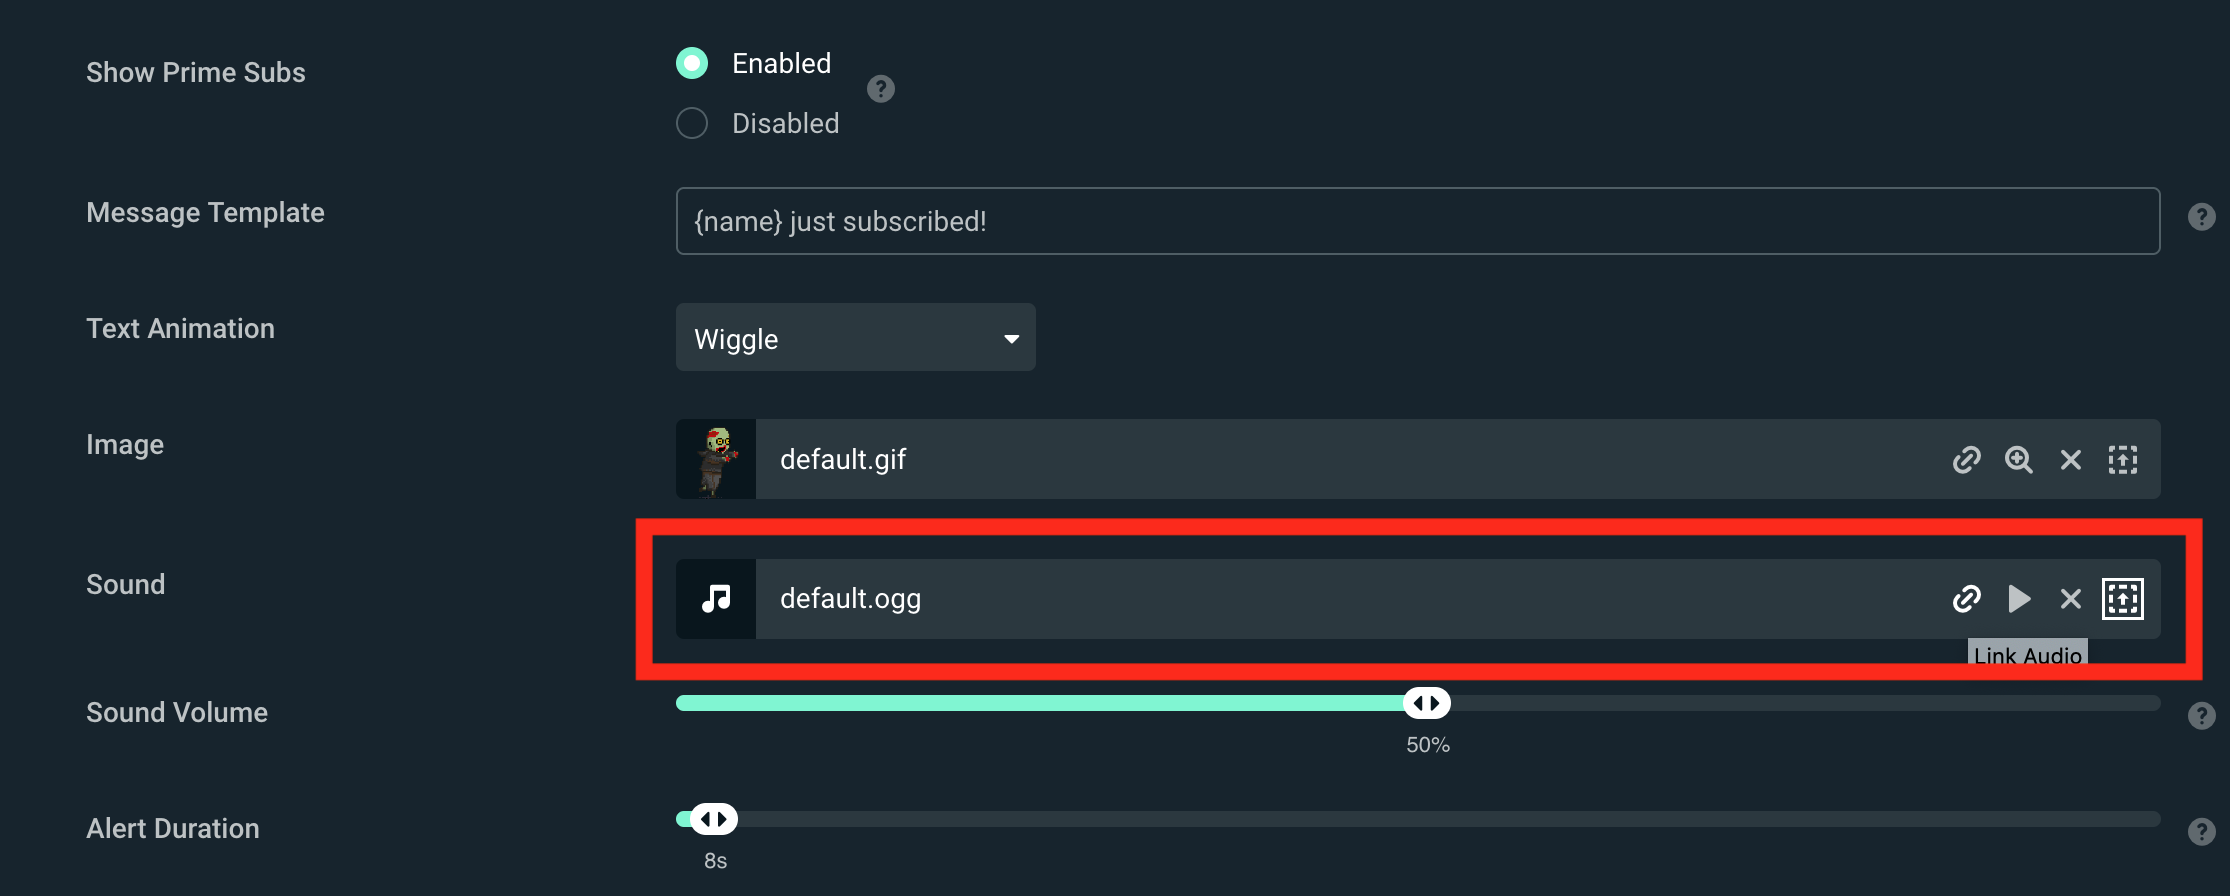This screenshot has width=2230, height=896.
Task: Click the Alert Duration slider handle
Action: (714, 819)
